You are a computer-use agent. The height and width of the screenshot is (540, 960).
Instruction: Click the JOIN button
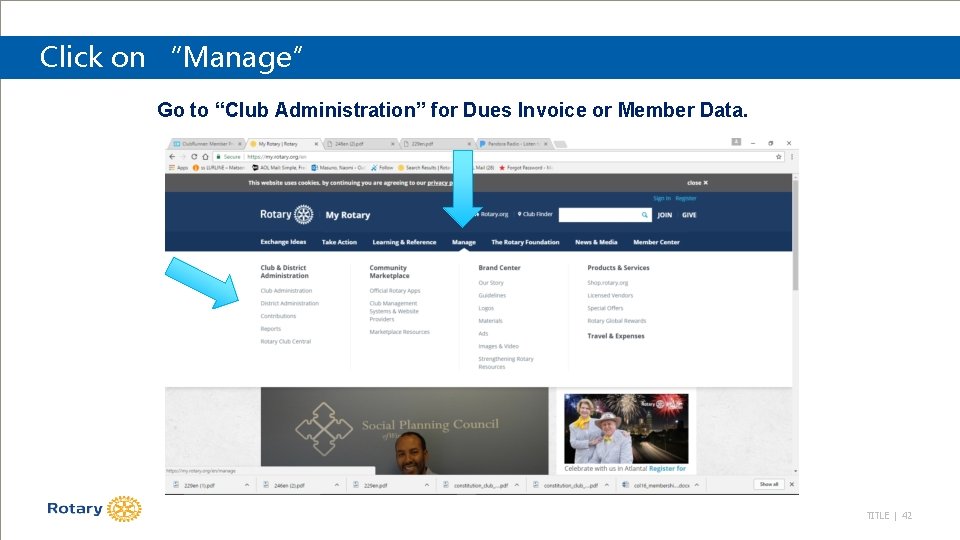pos(664,215)
